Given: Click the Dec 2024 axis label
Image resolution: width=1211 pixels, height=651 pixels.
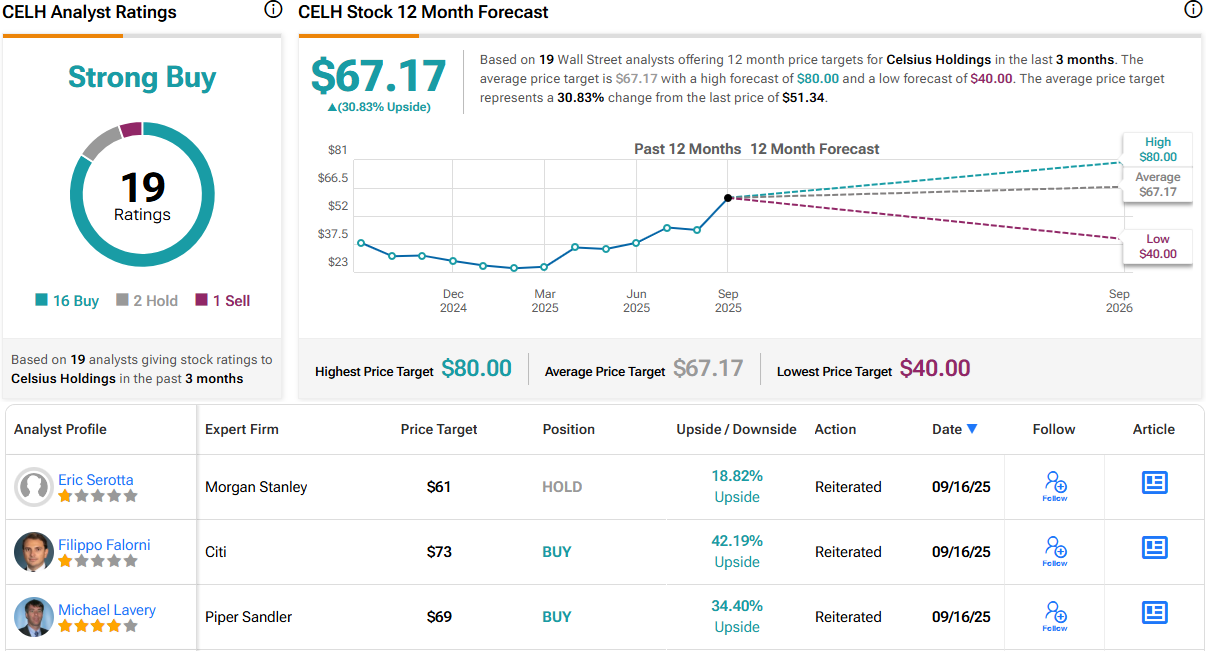Looking at the screenshot, I should point(453,301).
